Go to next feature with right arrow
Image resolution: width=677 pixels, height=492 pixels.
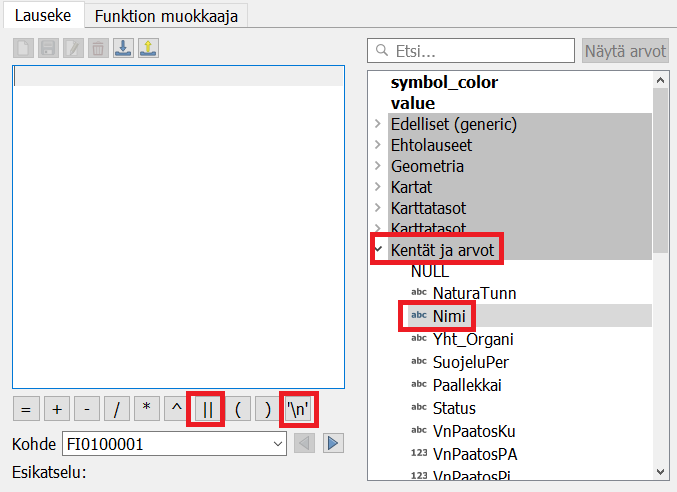click(x=334, y=443)
